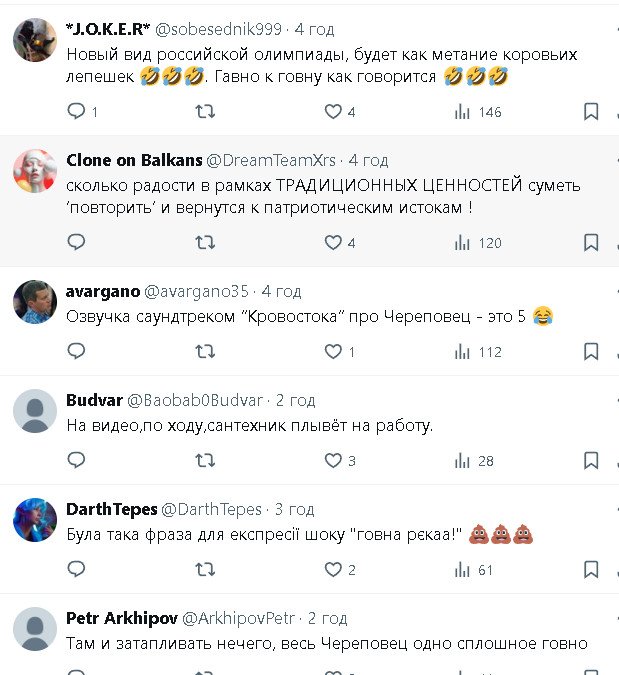
Task: Bookmark the Budvar comment
Action: [591, 460]
